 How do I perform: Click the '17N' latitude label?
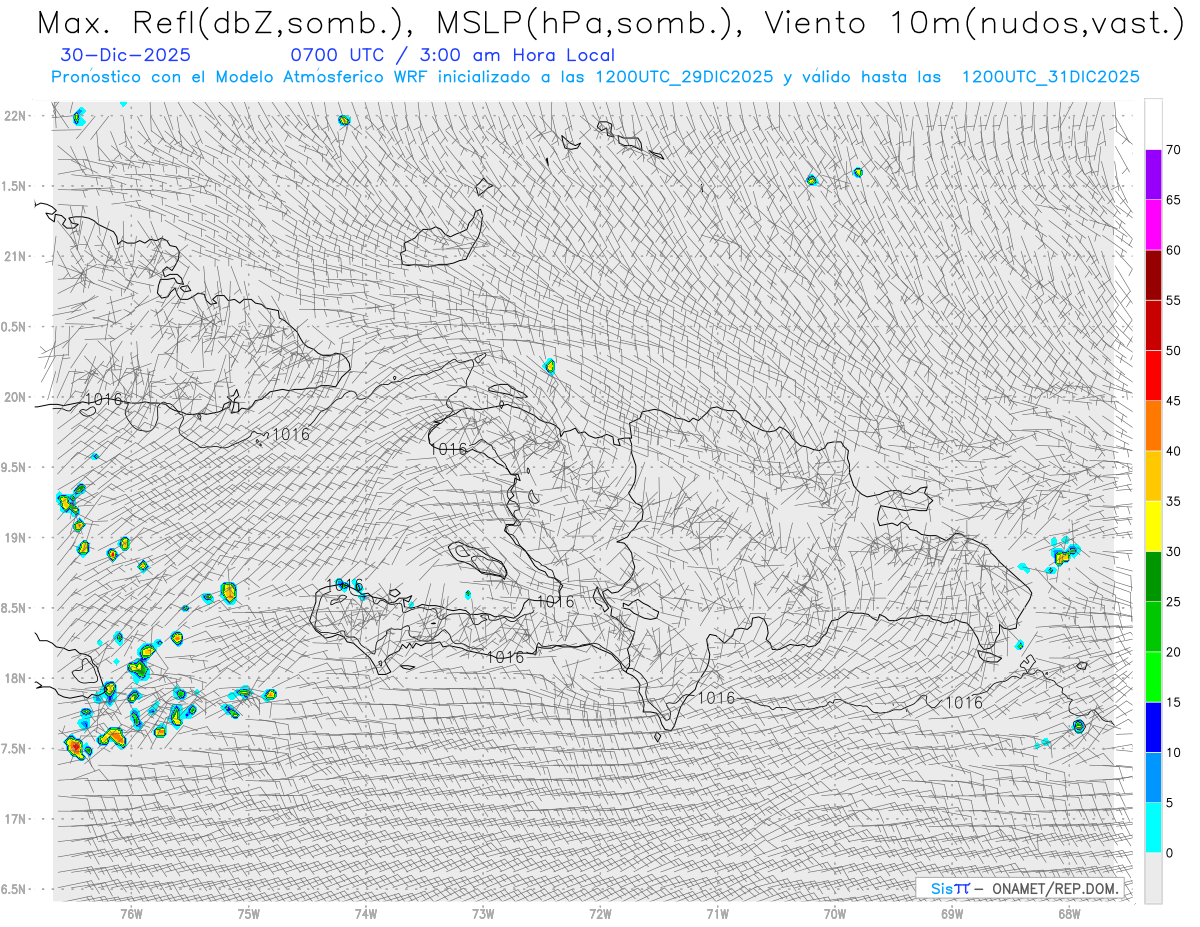[x=16, y=819]
